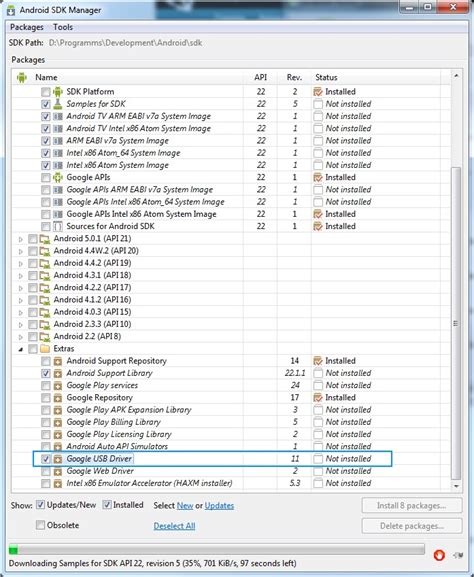Uncheck the Google USB Driver checkbox

coord(46,459)
